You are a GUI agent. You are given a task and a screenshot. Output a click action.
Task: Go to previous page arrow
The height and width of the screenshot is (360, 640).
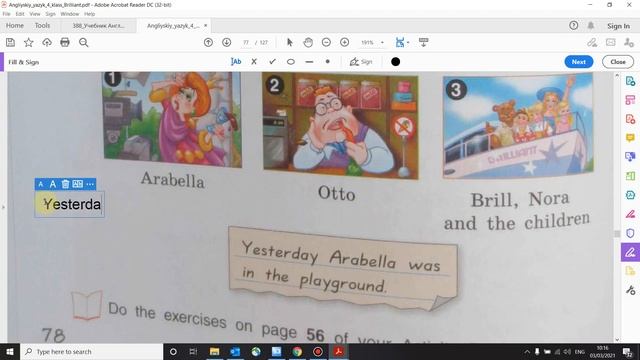coord(208,42)
